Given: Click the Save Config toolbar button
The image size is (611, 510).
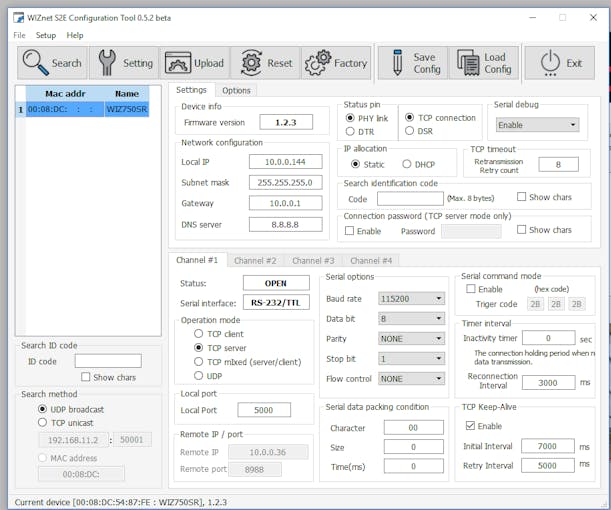Looking at the screenshot, I should pos(411,63).
